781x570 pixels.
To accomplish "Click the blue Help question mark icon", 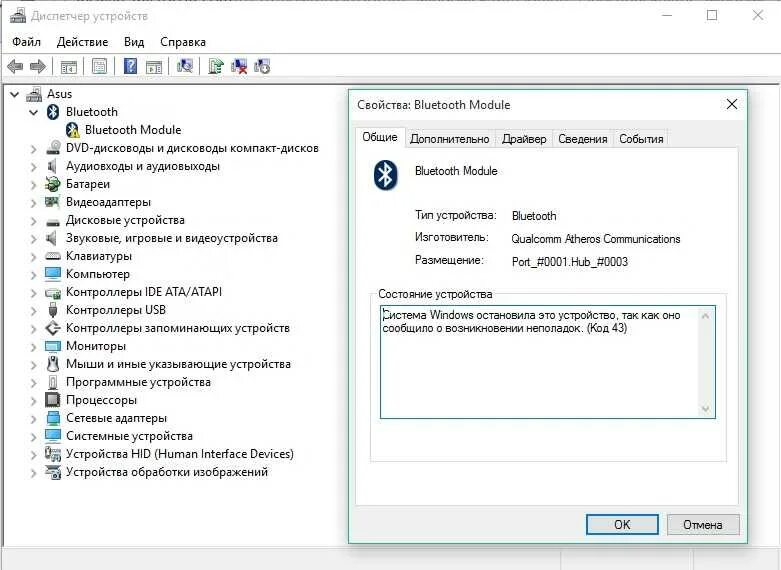I will (130, 66).
